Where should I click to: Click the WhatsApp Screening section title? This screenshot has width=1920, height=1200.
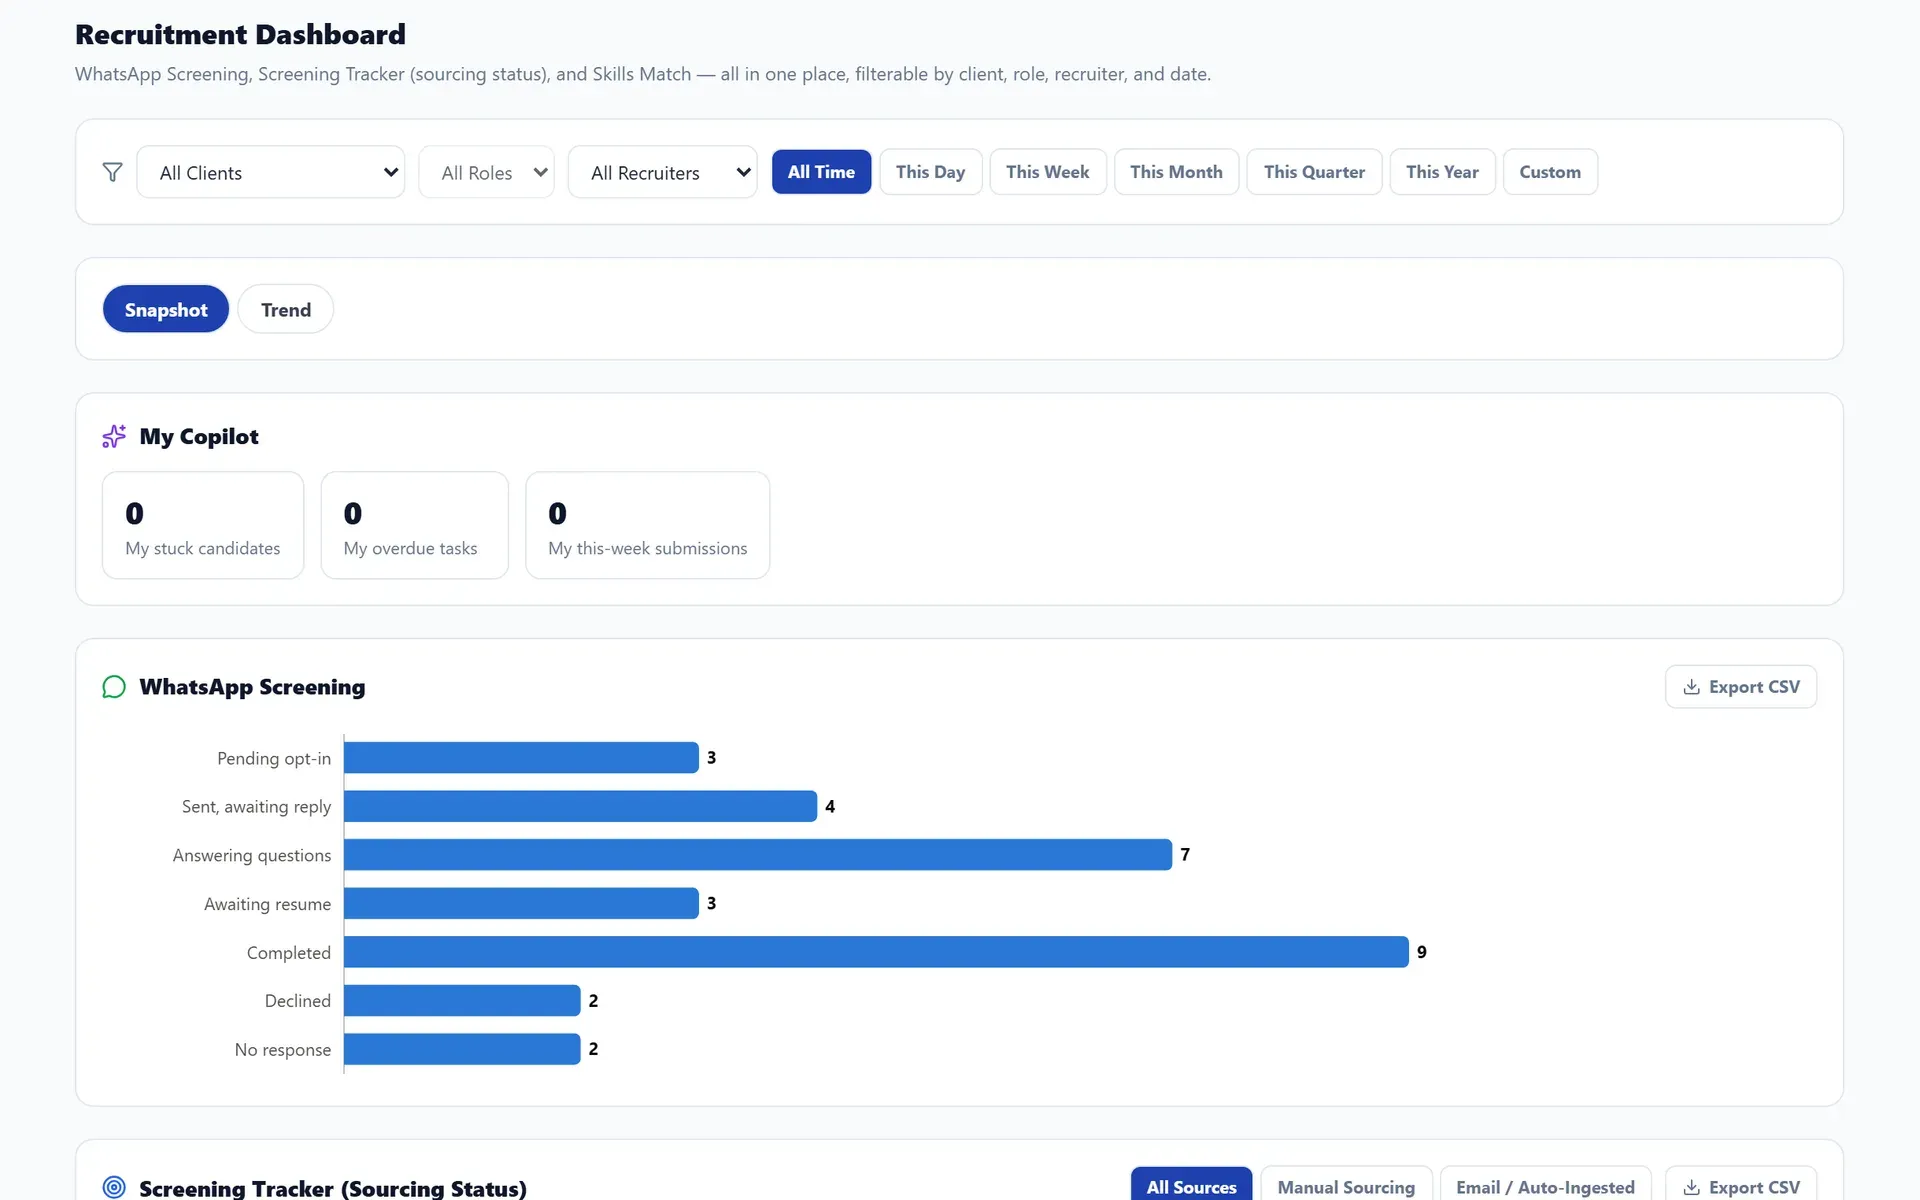252,687
